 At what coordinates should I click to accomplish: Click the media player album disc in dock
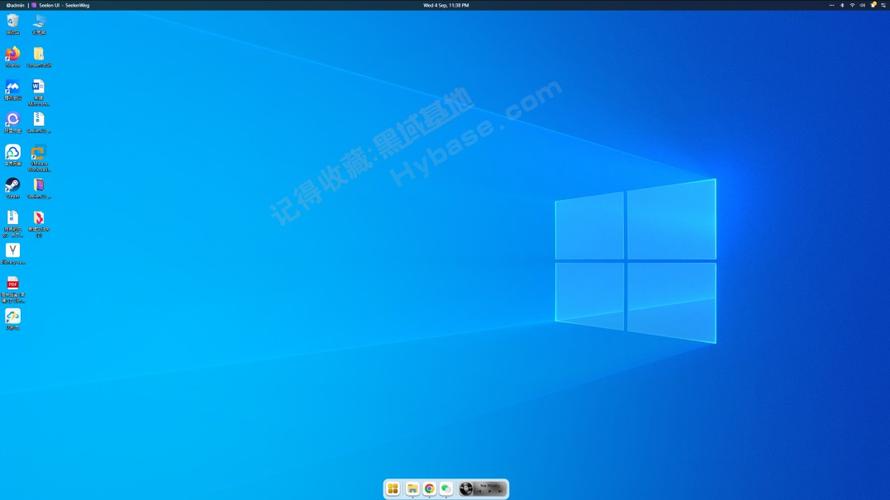466,489
